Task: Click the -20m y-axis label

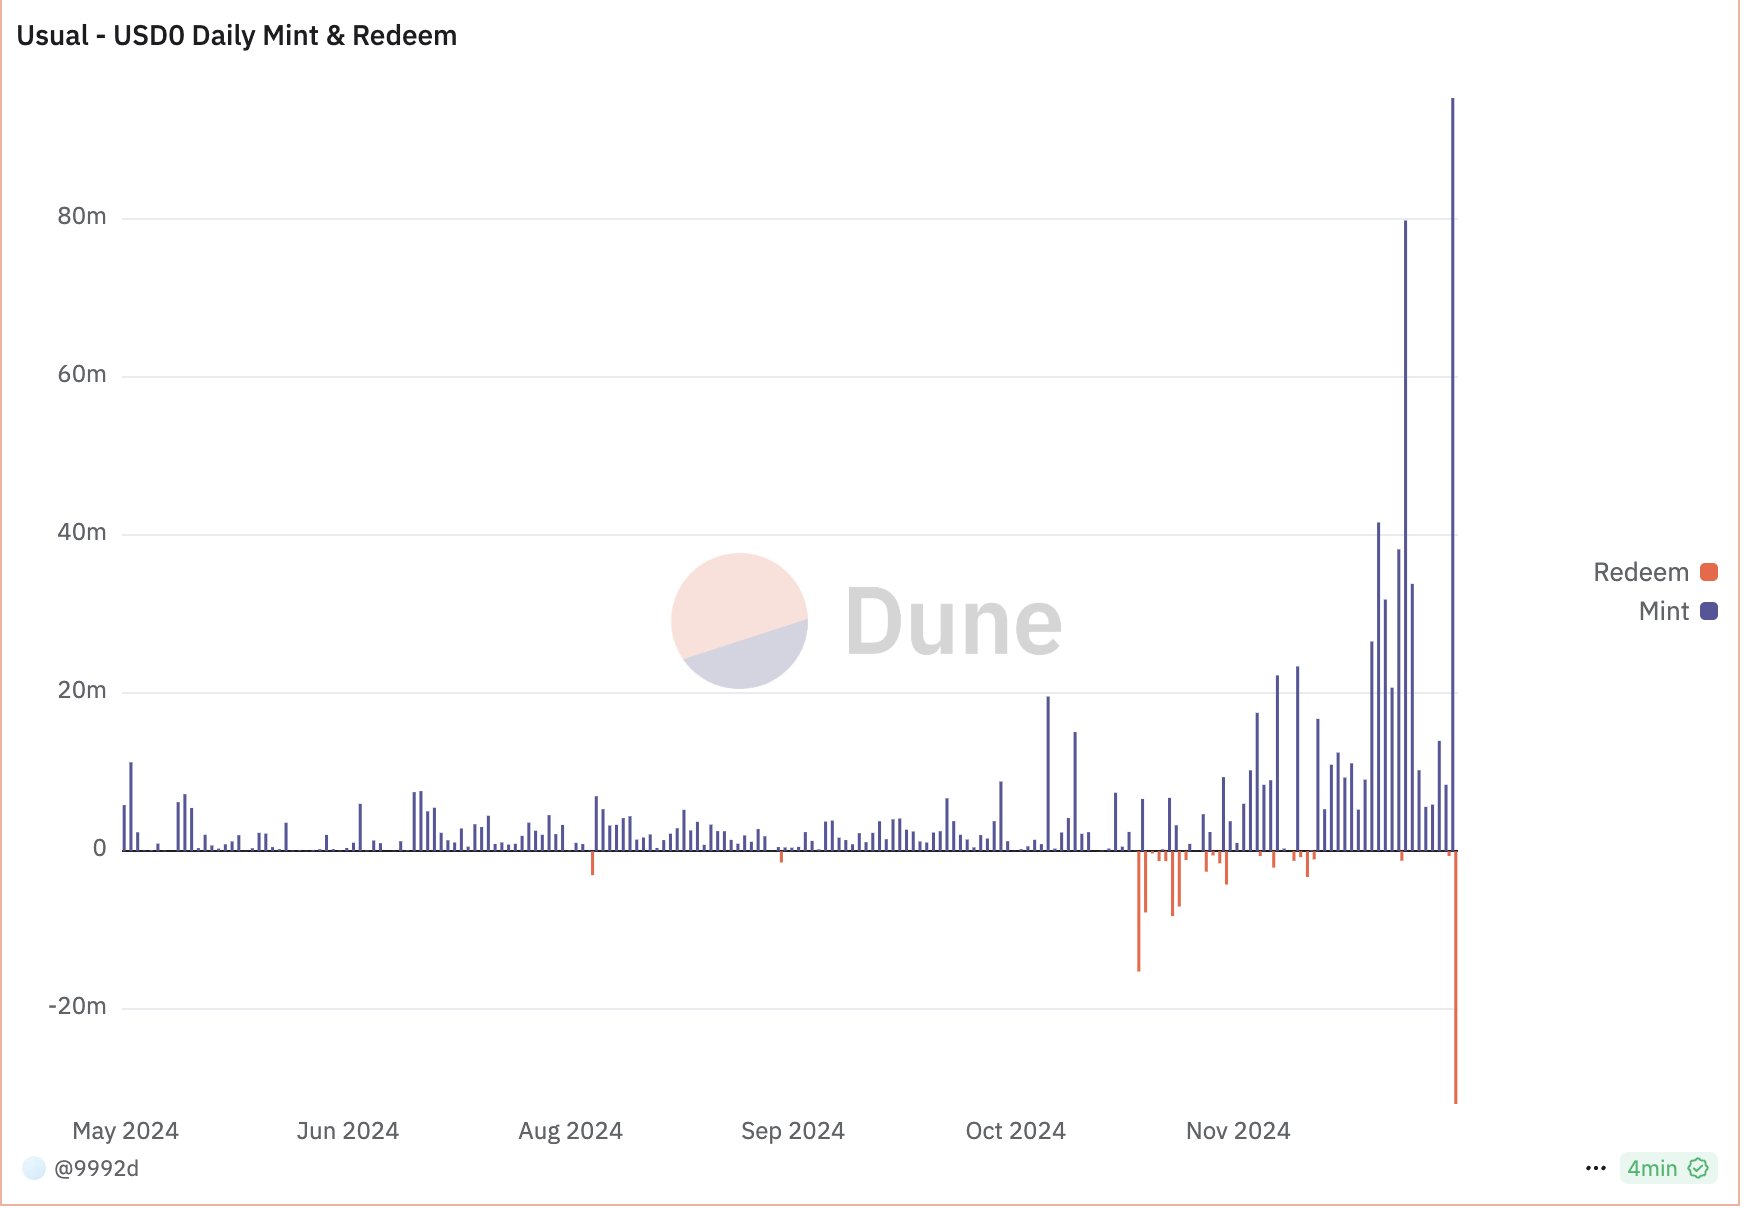Action: point(77,1006)
